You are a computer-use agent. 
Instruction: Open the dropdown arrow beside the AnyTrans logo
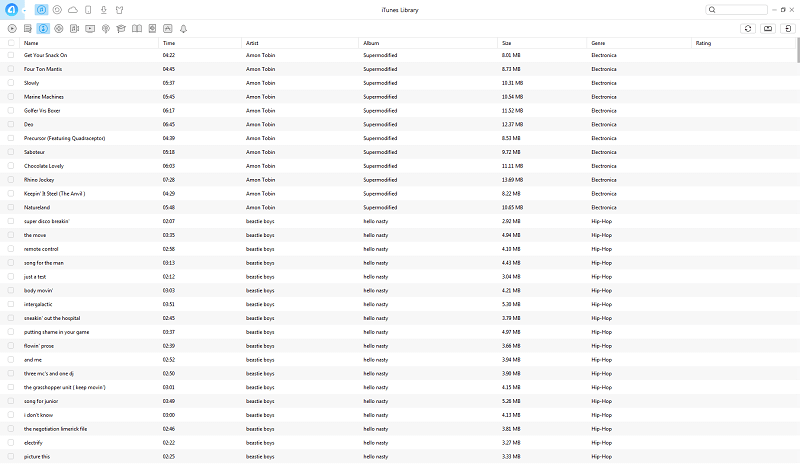[24, 11]
